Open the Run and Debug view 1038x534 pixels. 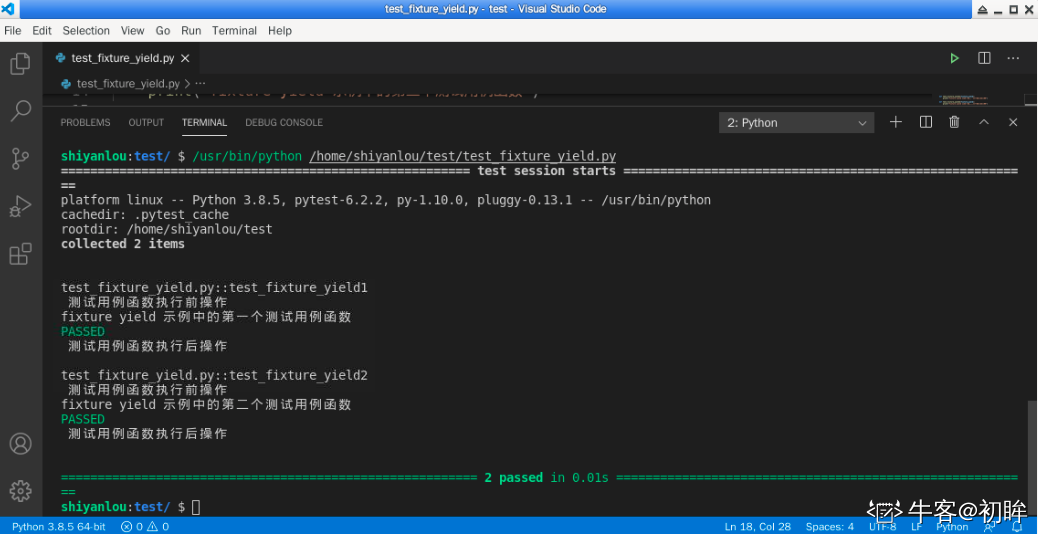[21, 206]
